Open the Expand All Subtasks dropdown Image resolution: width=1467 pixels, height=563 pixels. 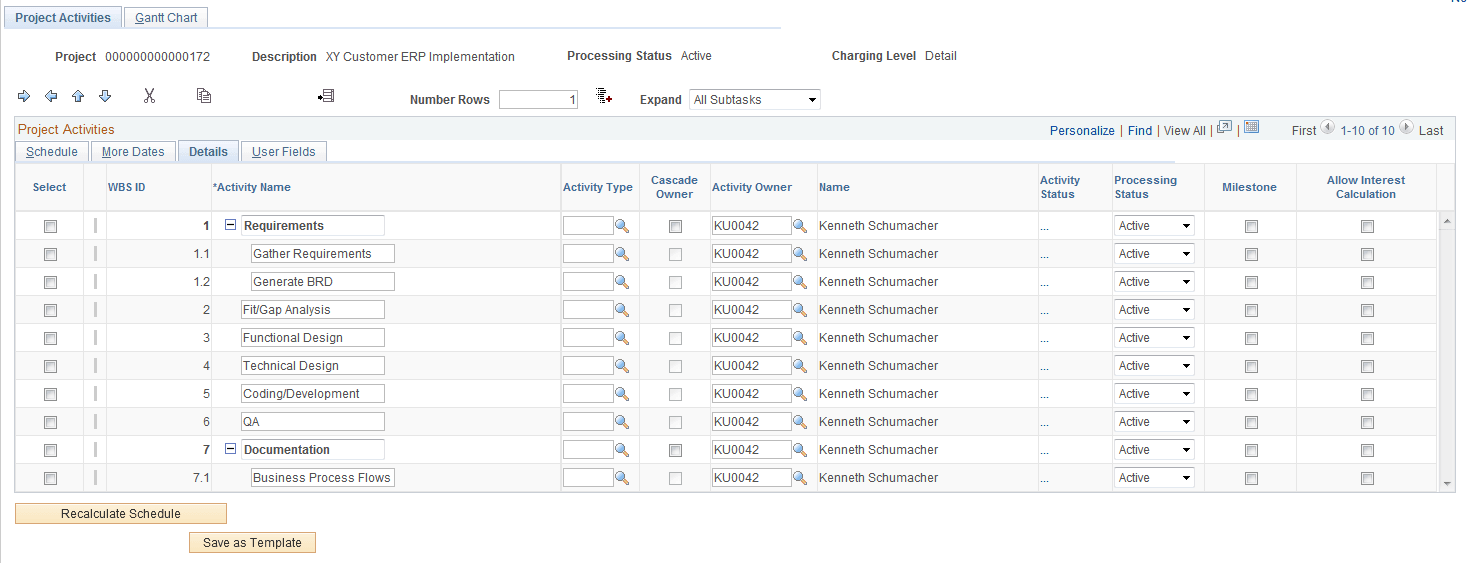pos(755,100)
